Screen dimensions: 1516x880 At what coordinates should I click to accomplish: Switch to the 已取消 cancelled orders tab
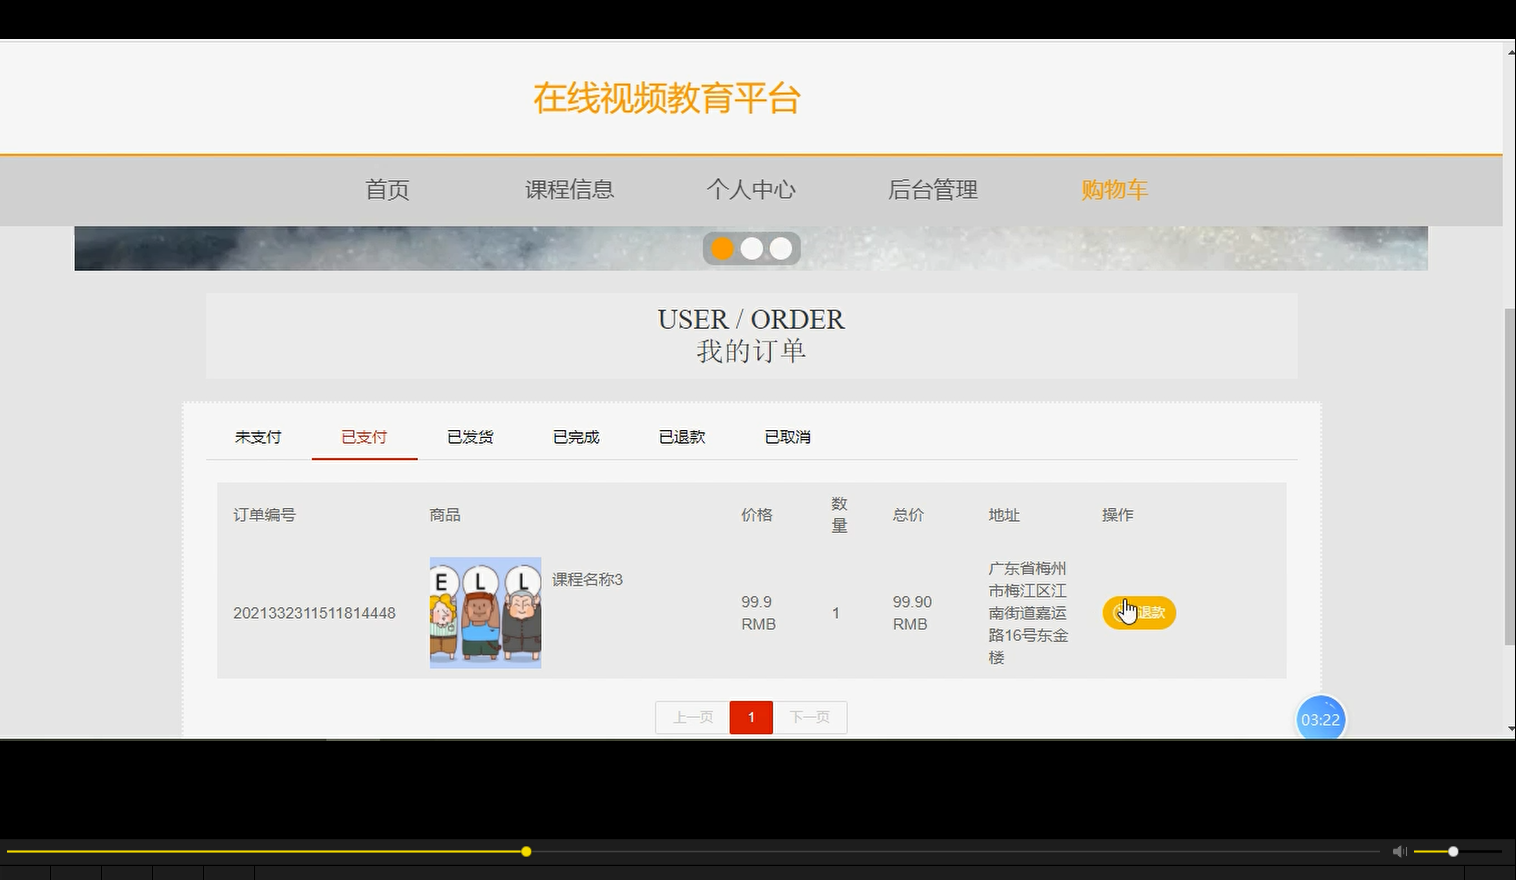click(787, 436)
